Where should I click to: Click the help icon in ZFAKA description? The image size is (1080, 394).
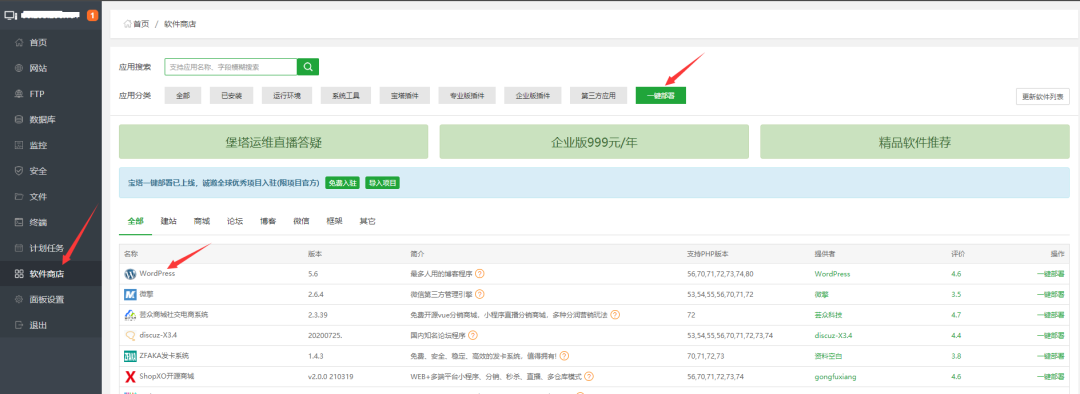click(x=564, y=356)
